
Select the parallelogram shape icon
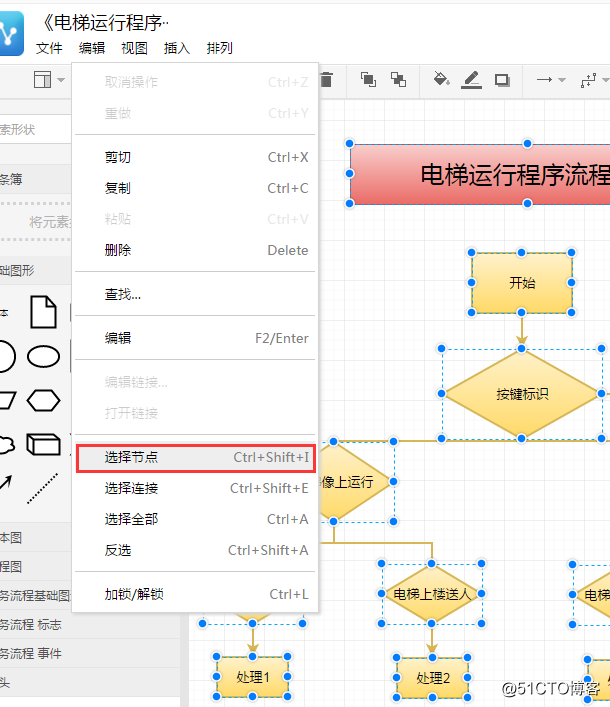(7, 401)
